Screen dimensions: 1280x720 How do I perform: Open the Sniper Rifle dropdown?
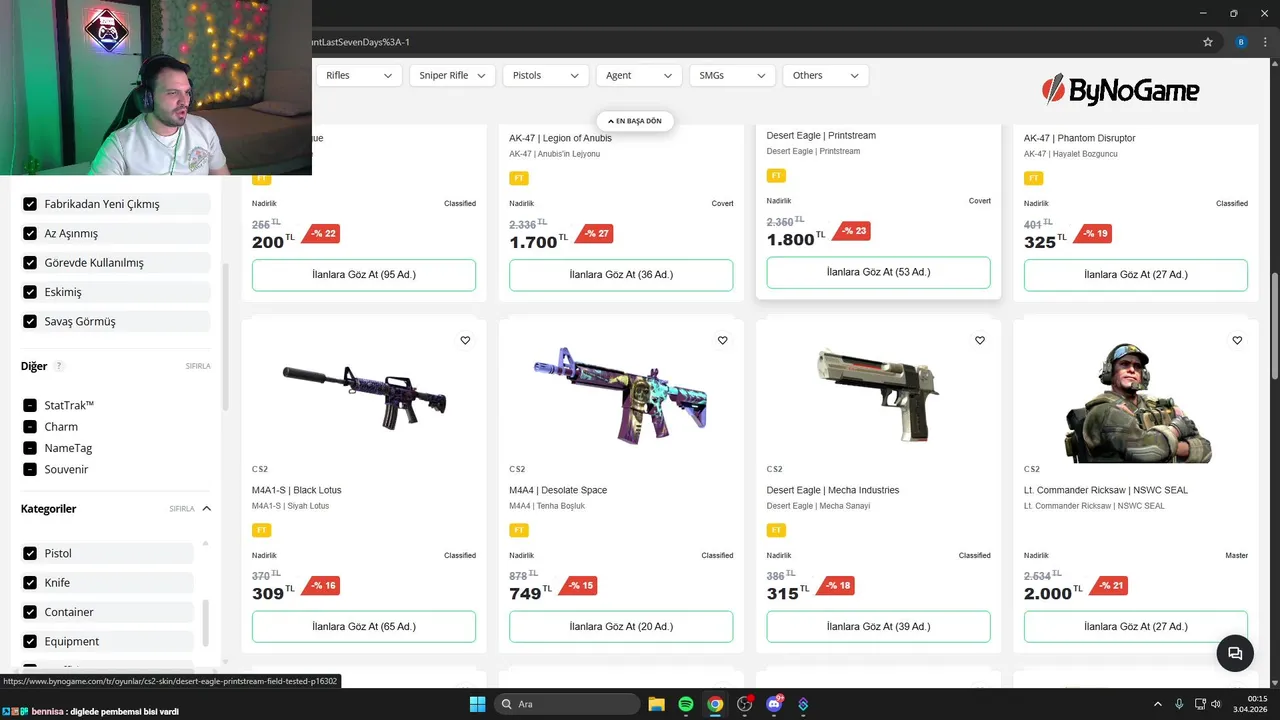pyautogui.click(x=452, y=75)
